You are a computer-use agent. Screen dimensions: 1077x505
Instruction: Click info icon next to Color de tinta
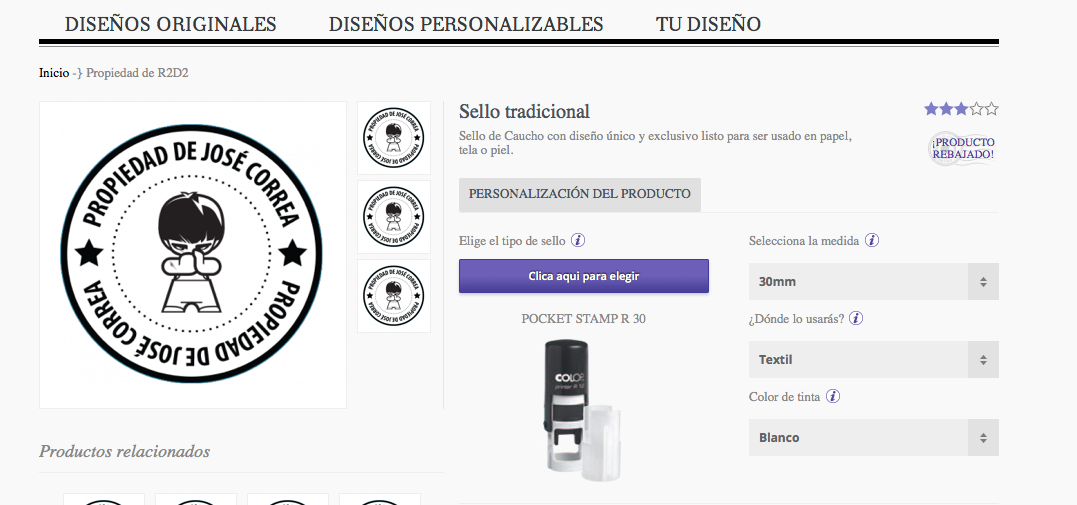[x=832, y=396]
